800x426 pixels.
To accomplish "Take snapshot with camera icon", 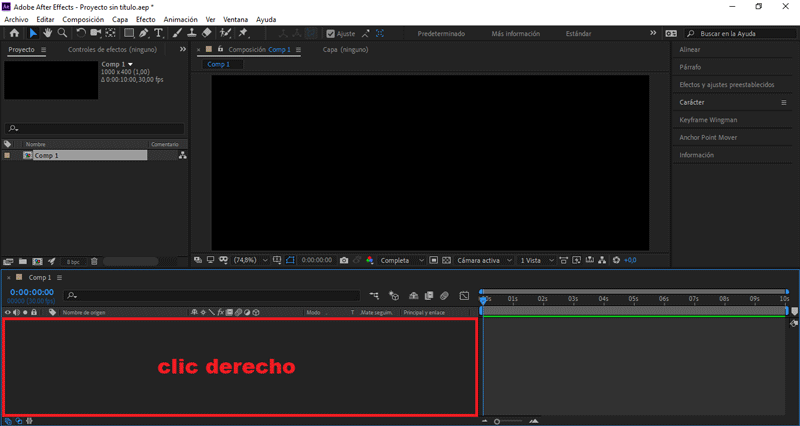I will pos(344,260).
